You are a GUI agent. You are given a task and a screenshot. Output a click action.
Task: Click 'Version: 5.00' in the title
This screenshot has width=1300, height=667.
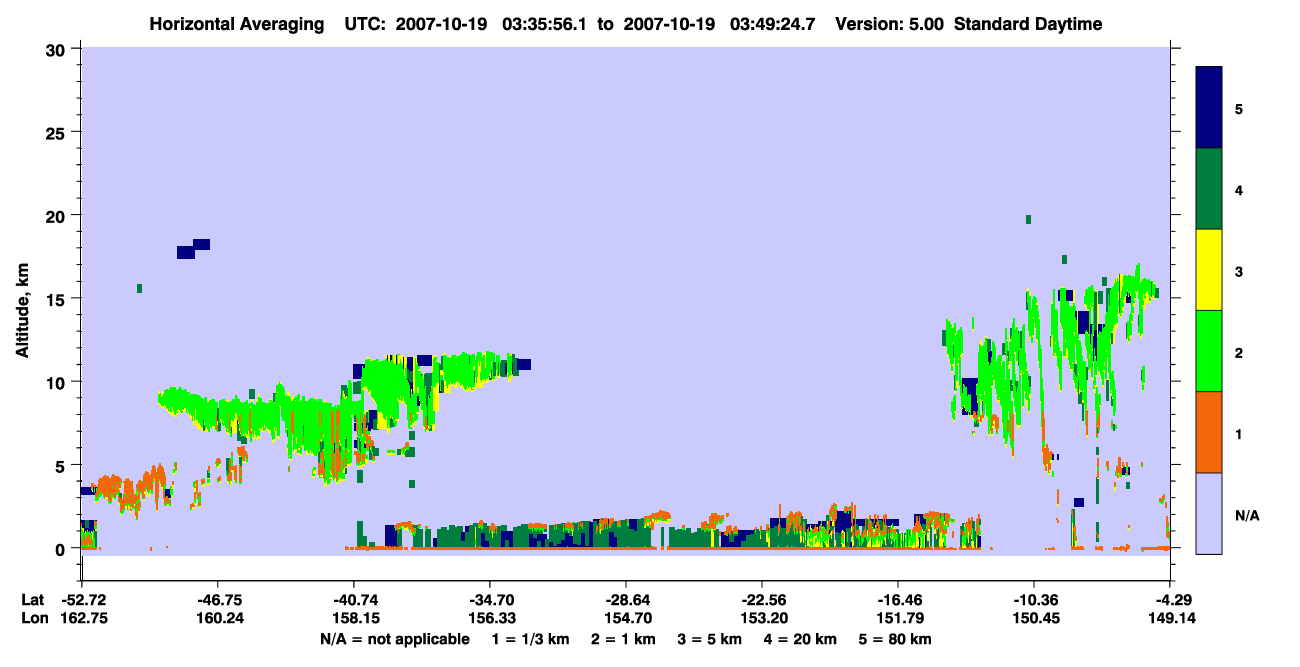click(890, 24)
